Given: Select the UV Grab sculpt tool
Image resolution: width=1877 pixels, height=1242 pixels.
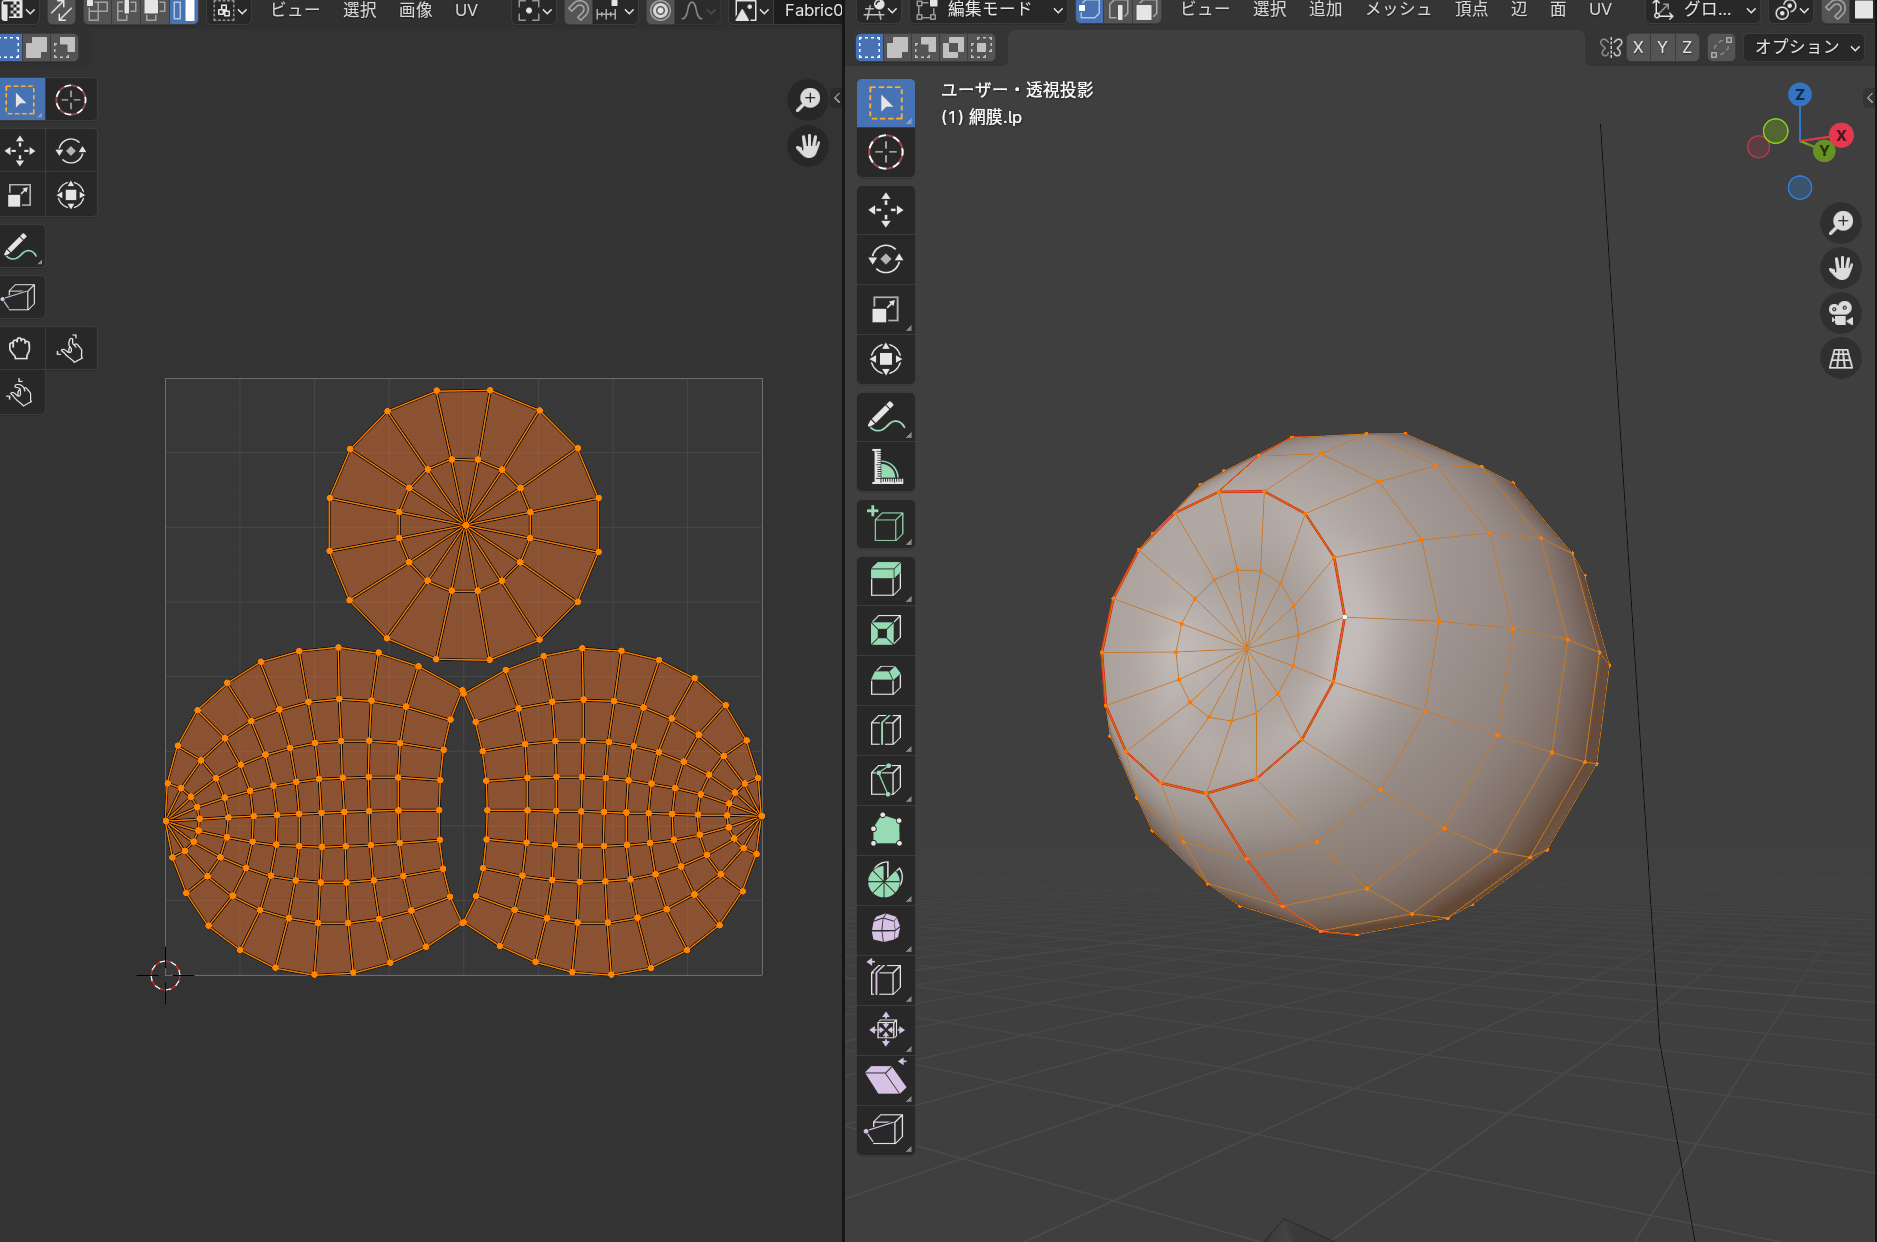Looking at the screenshot, I should tap(20, 348).
